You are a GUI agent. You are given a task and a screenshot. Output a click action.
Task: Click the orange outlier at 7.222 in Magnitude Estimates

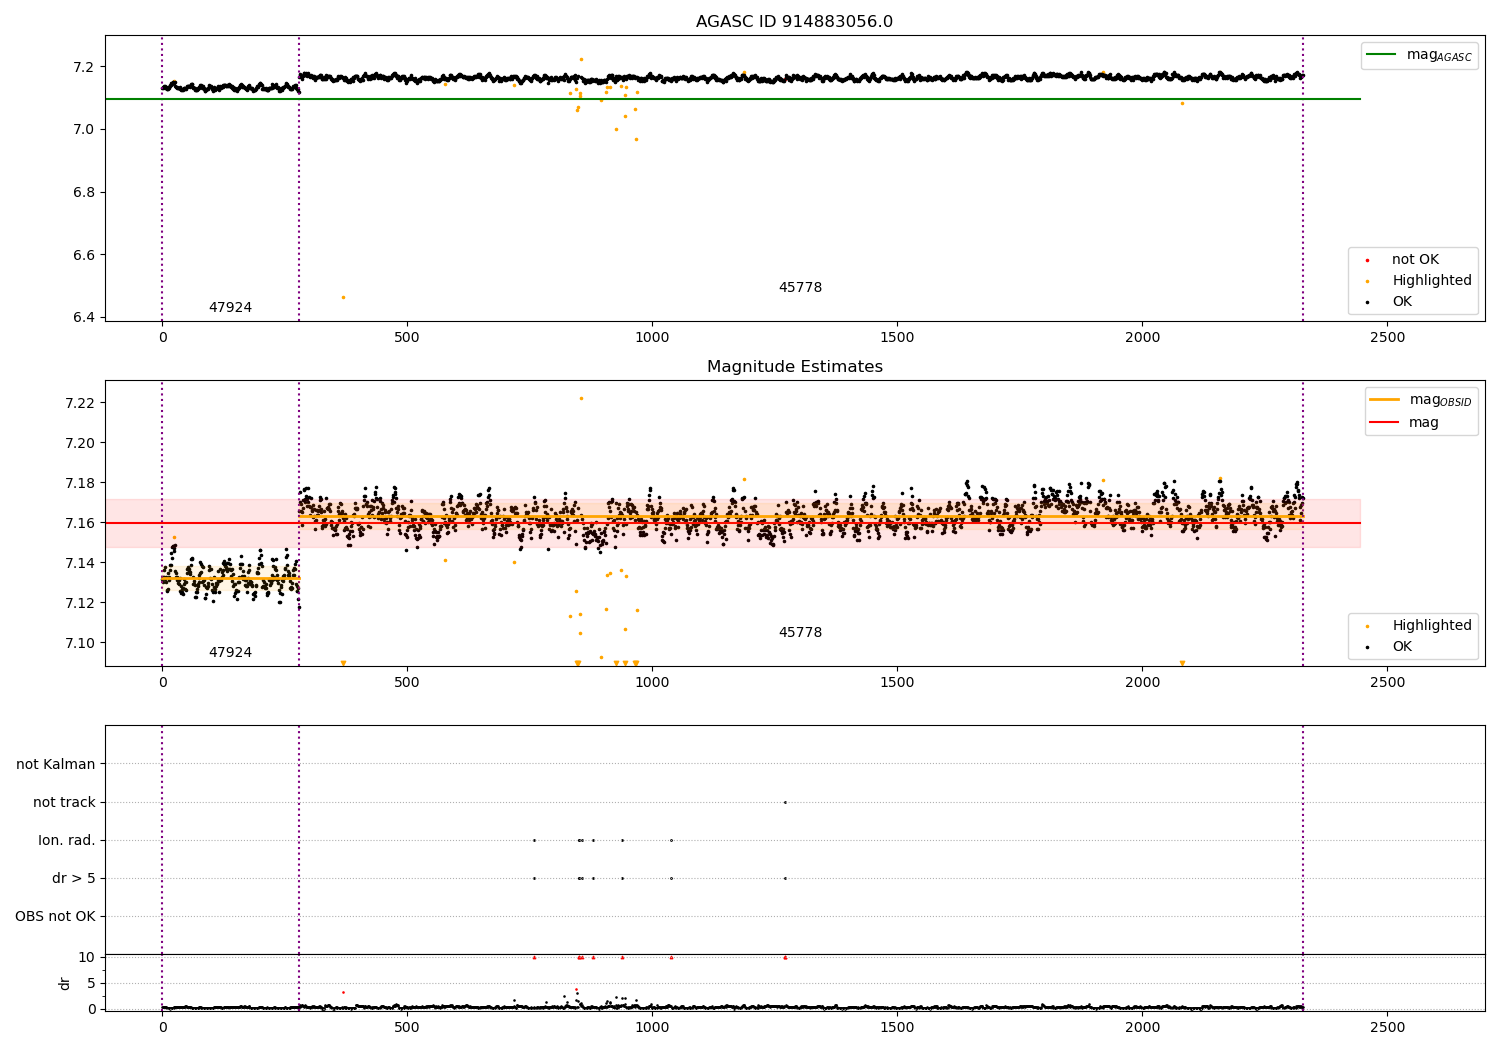[x=581, y=398]
